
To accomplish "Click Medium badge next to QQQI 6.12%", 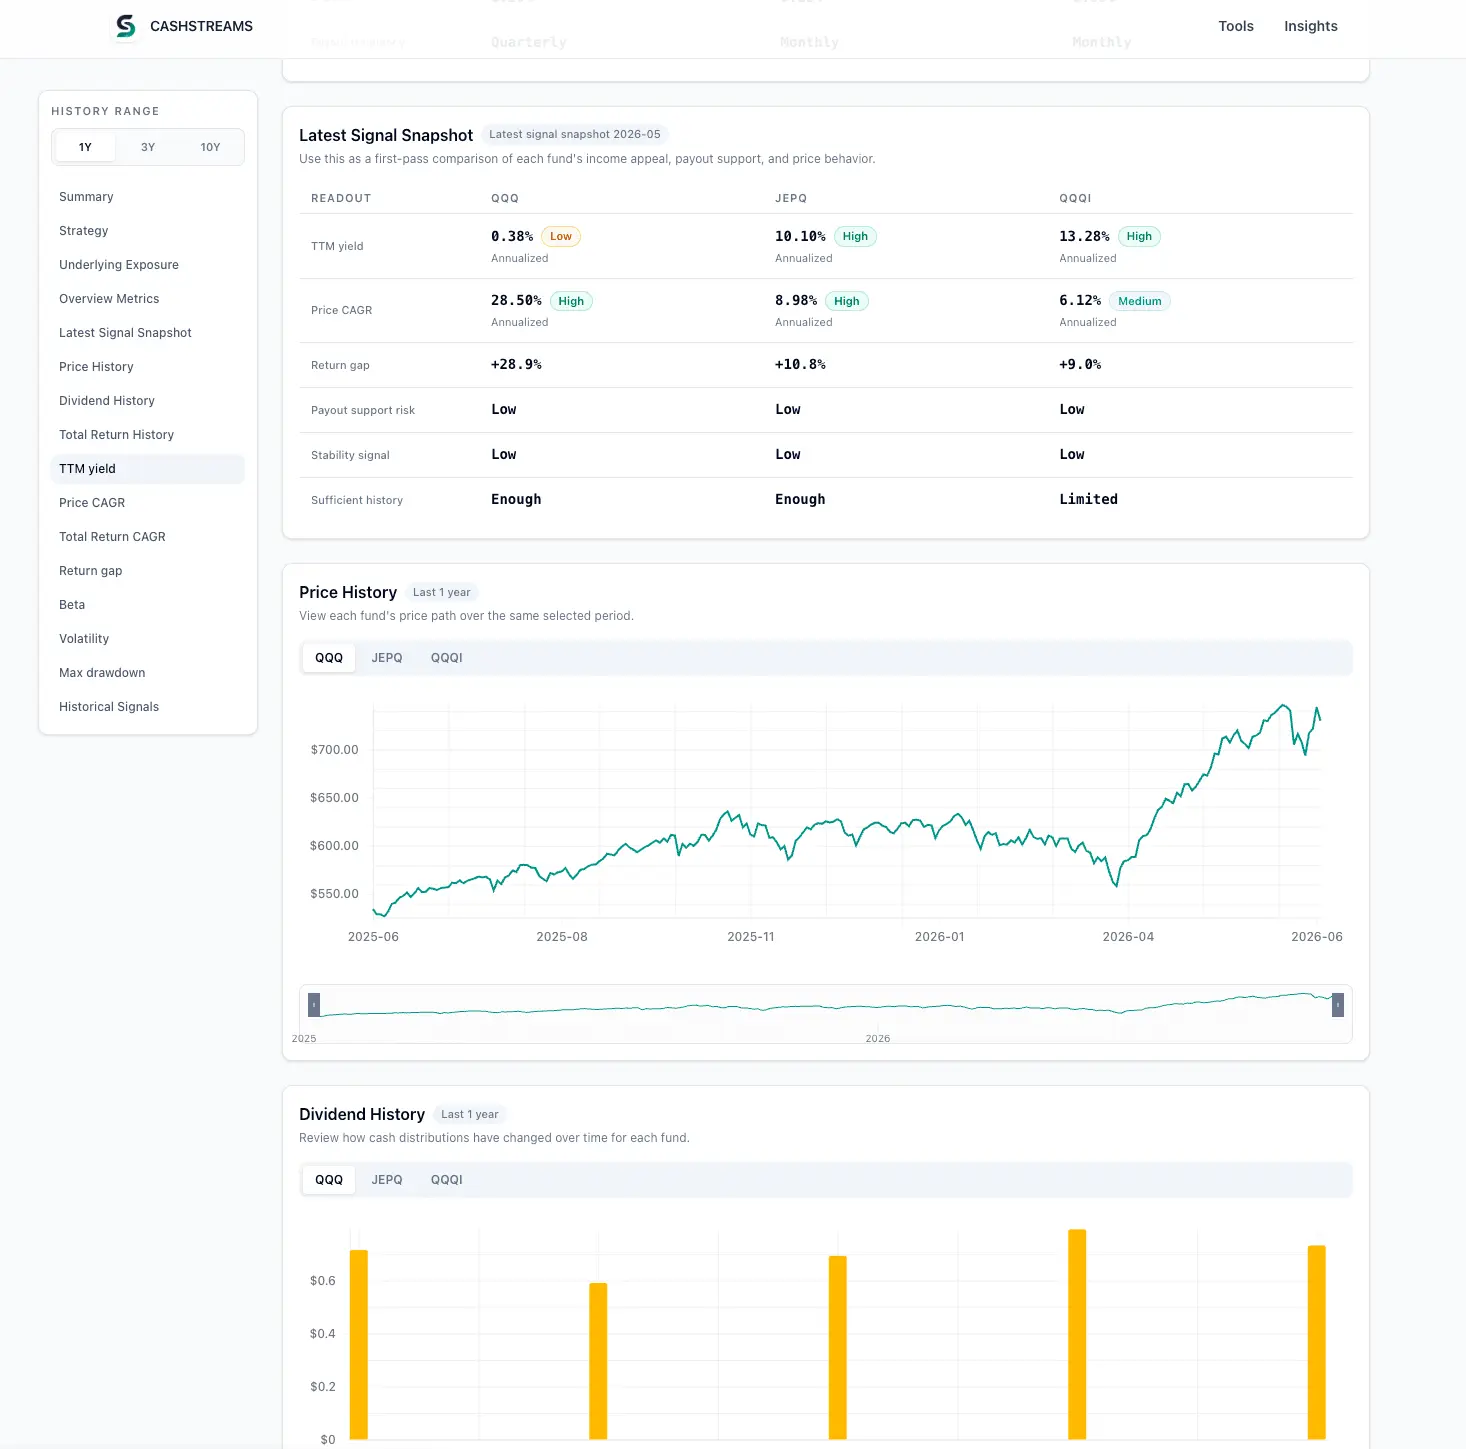I will click(x=1140, y=301).
